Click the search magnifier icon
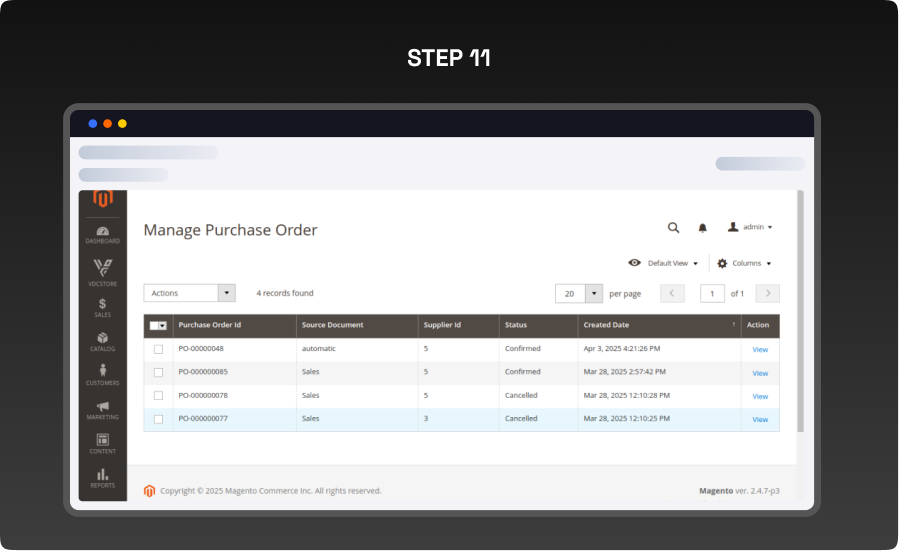 coord(673,228)
